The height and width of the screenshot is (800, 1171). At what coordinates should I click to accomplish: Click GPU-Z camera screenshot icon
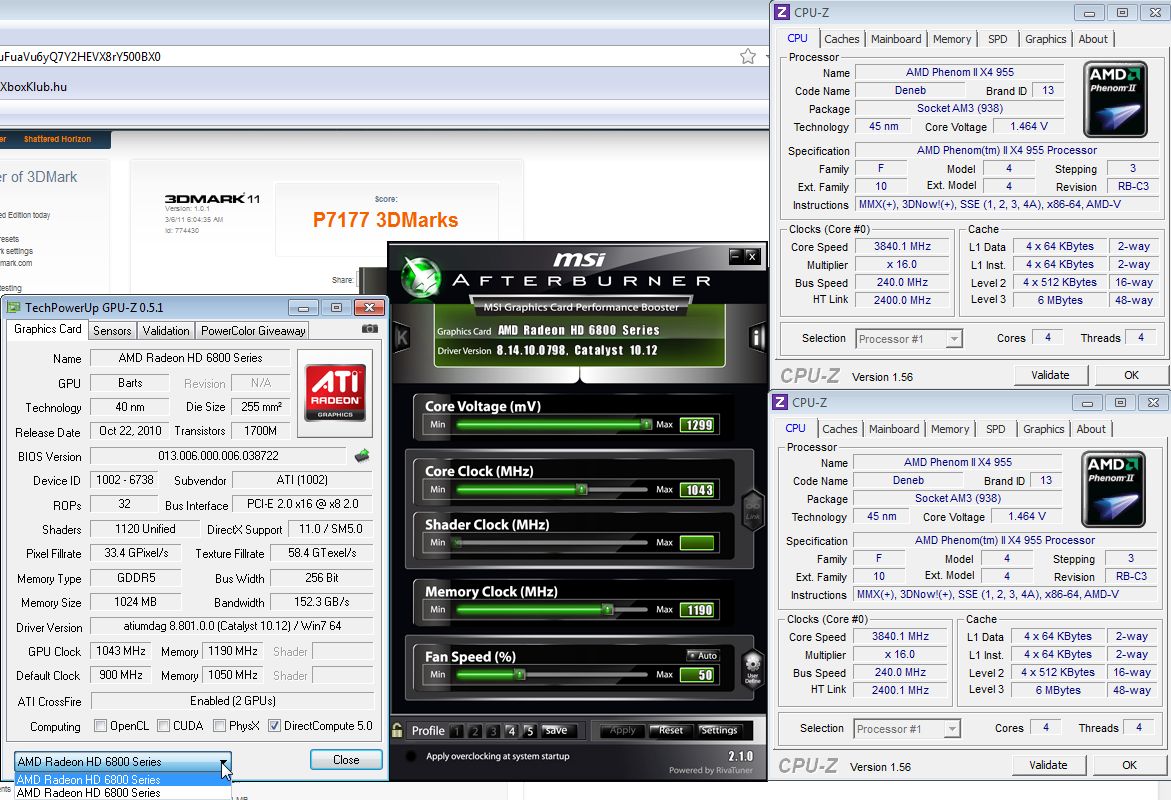click(x=369, y=329)
